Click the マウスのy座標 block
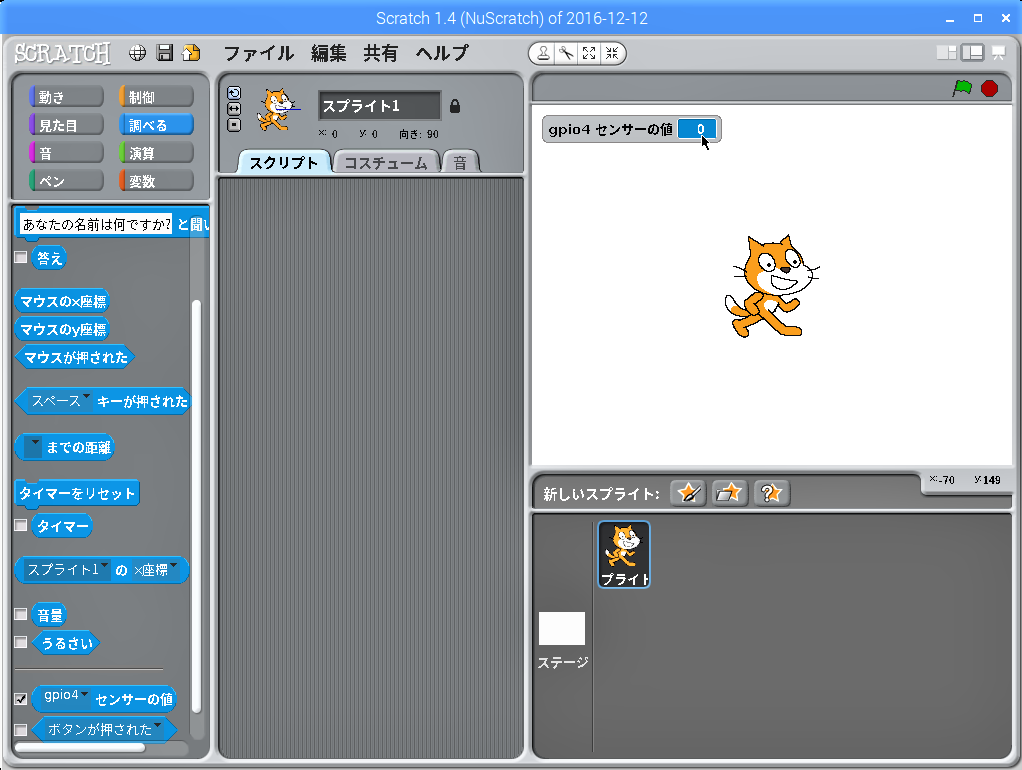Image resolution: width=1022 pixels, height=770 pixels. coord(63,329)
